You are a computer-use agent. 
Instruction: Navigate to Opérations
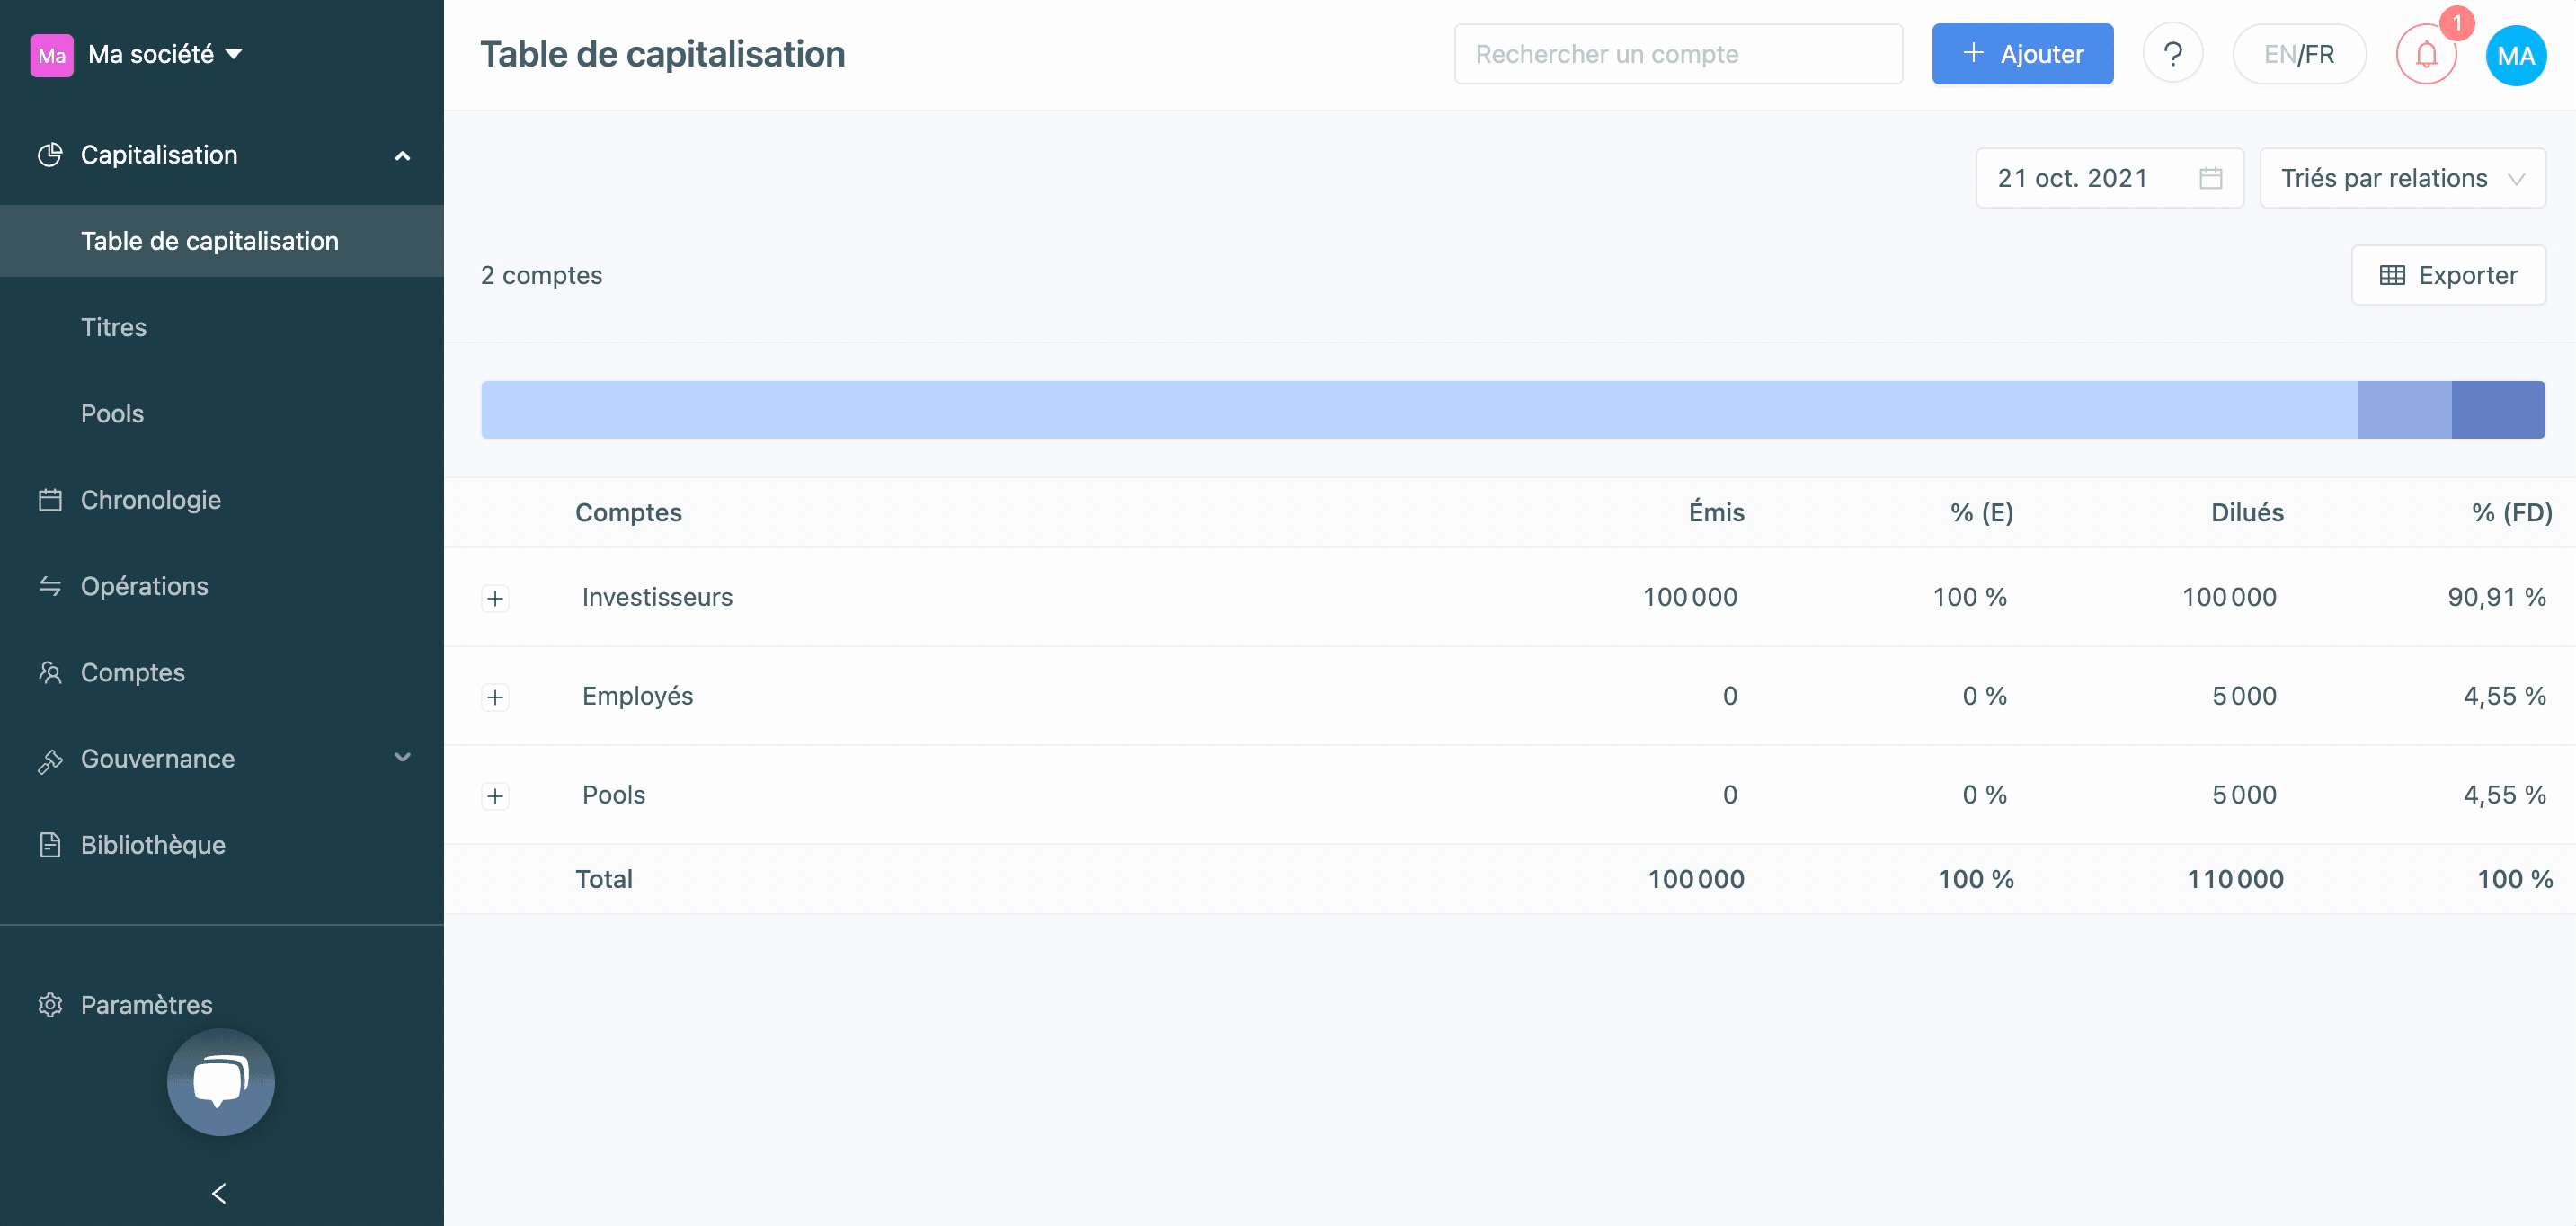pyautogui.click(x=145, y=586)
